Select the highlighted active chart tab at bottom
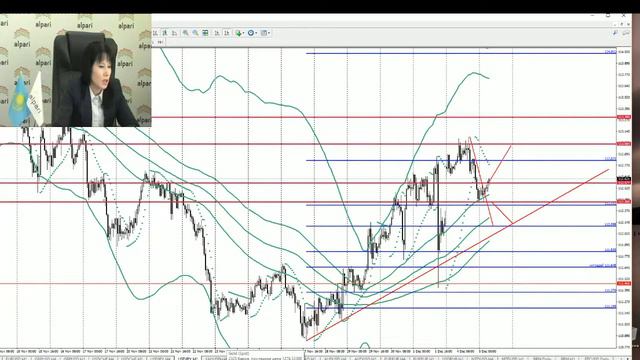The width and height of the screenshot is (640, 360). point(188,358)
